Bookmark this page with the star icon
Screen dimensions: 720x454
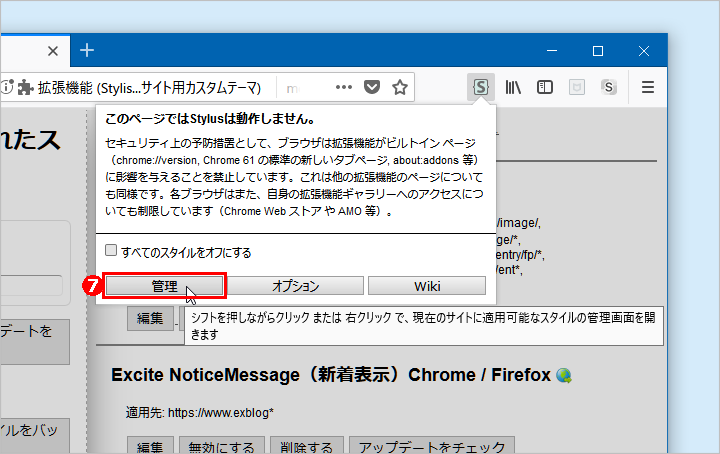(x=400, y=87)
